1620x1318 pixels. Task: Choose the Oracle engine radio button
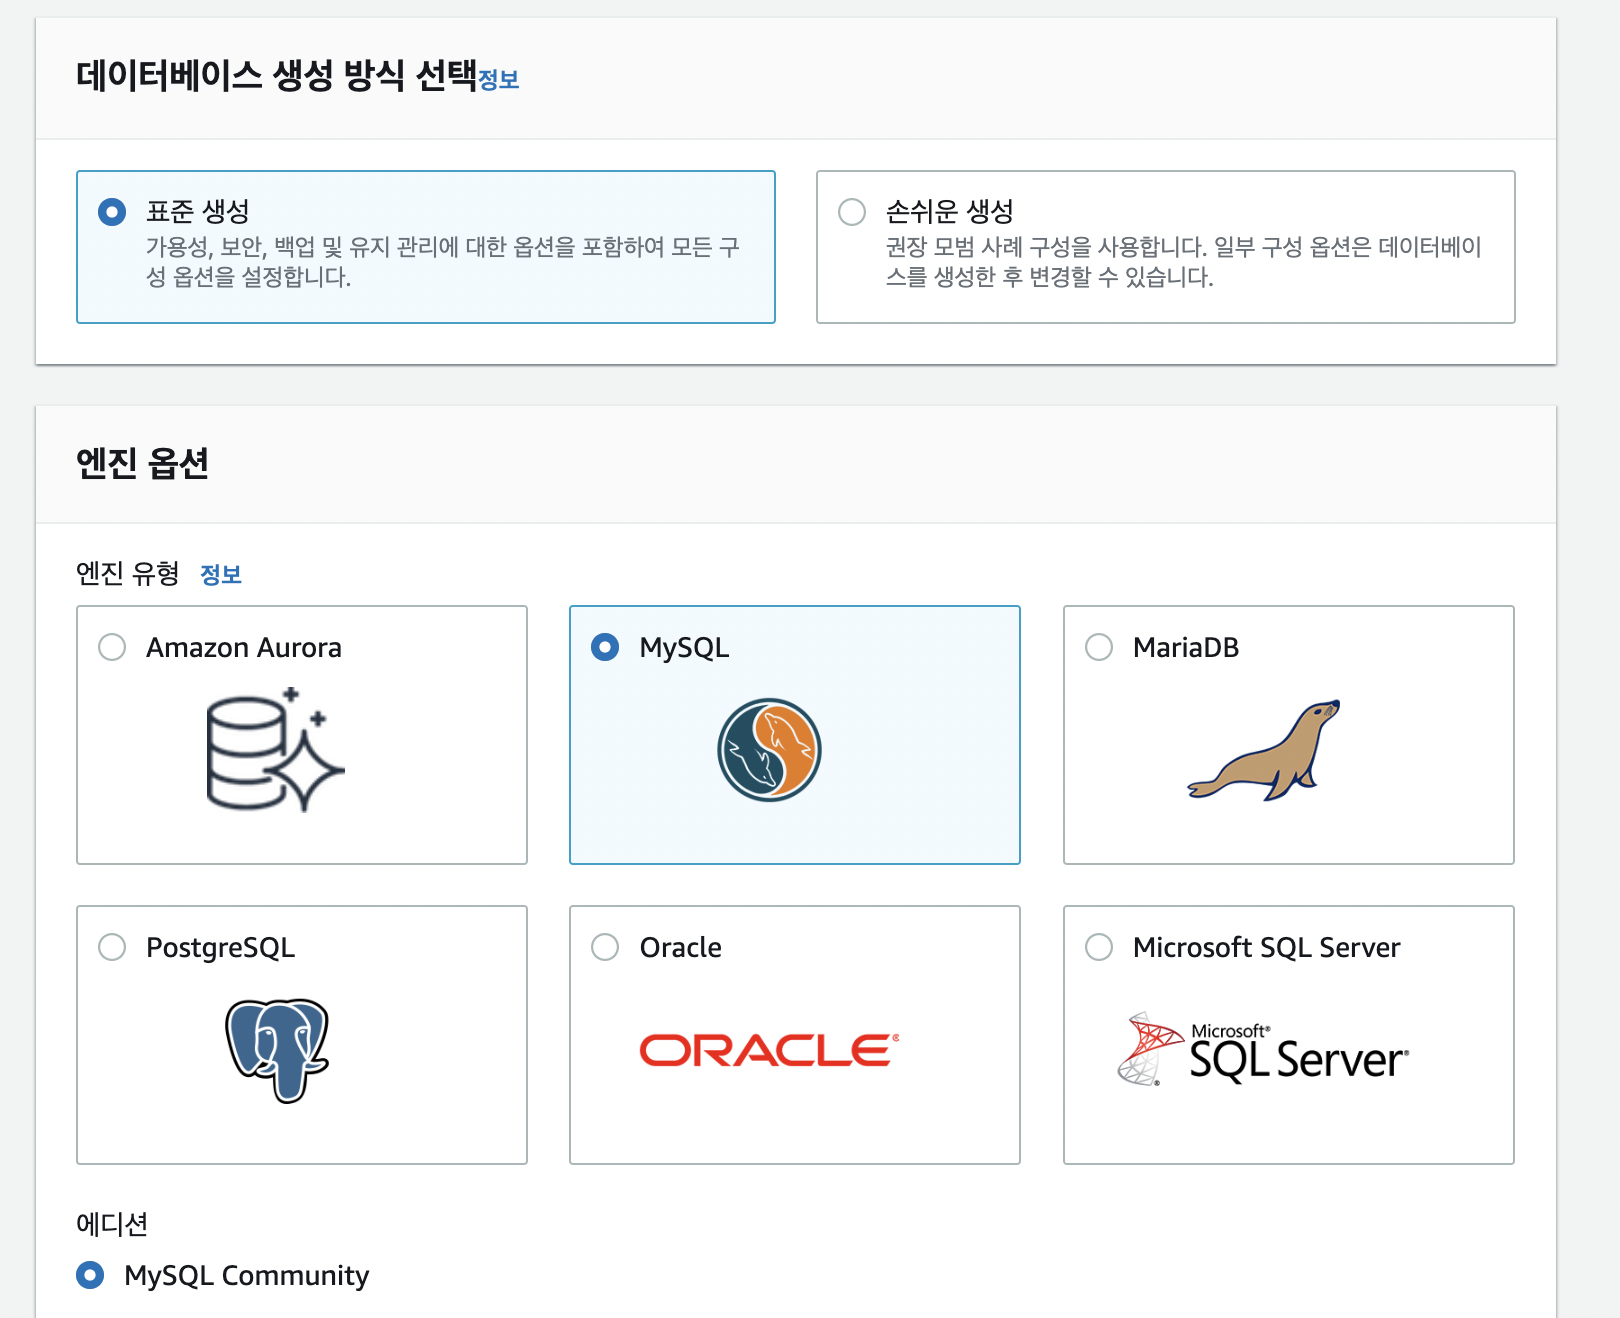point(605,947)
